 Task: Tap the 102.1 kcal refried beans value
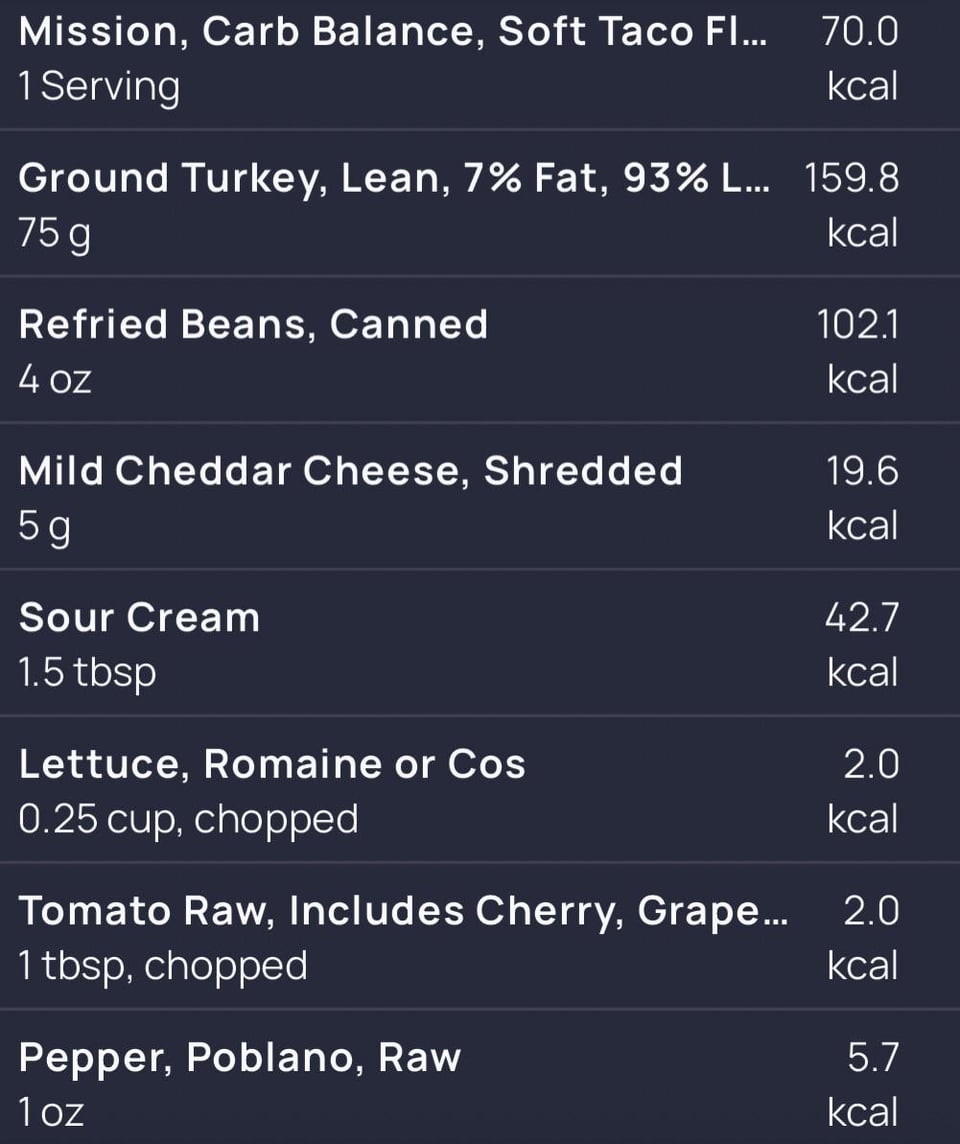(x=858, y=352)
